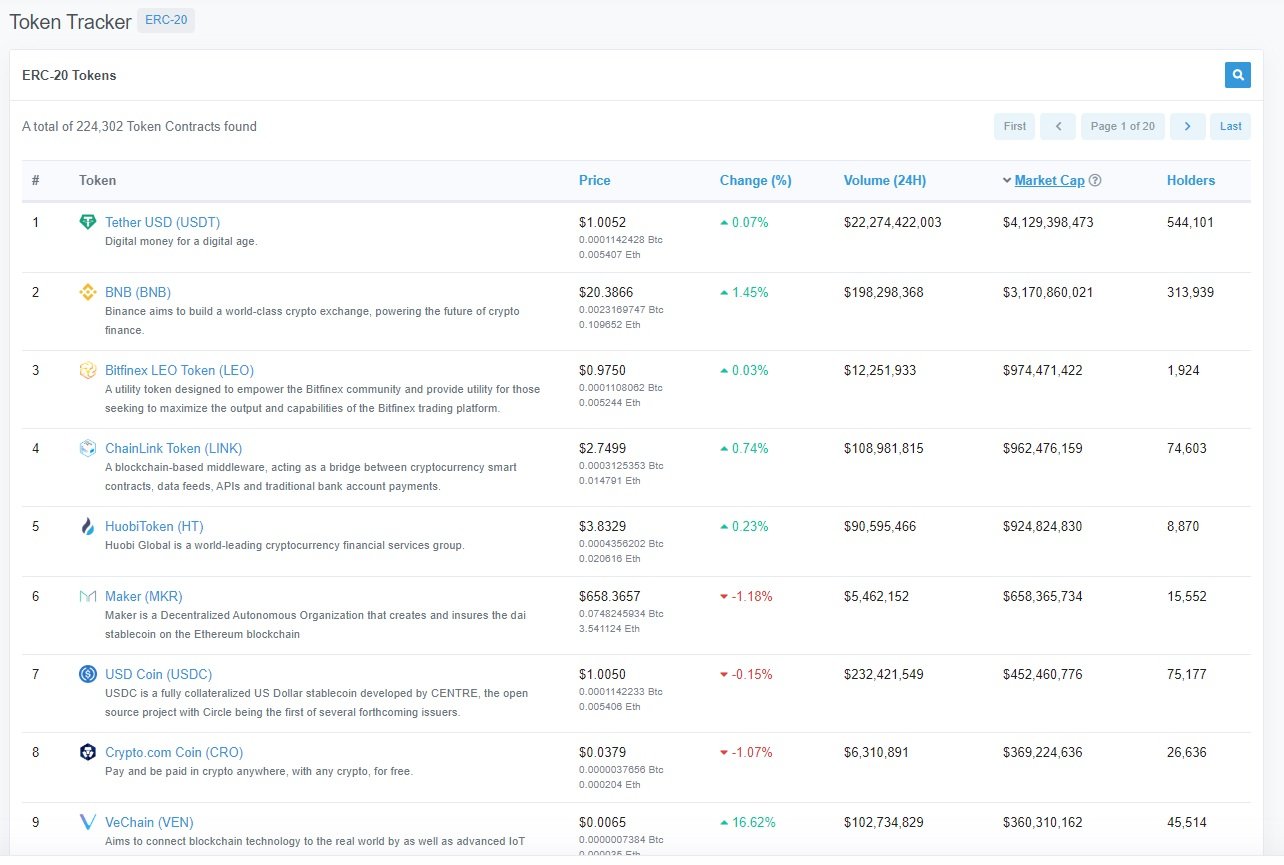Click the 1,924 holders count
The image size is (1284, 865).
[x=1183, y=370]
